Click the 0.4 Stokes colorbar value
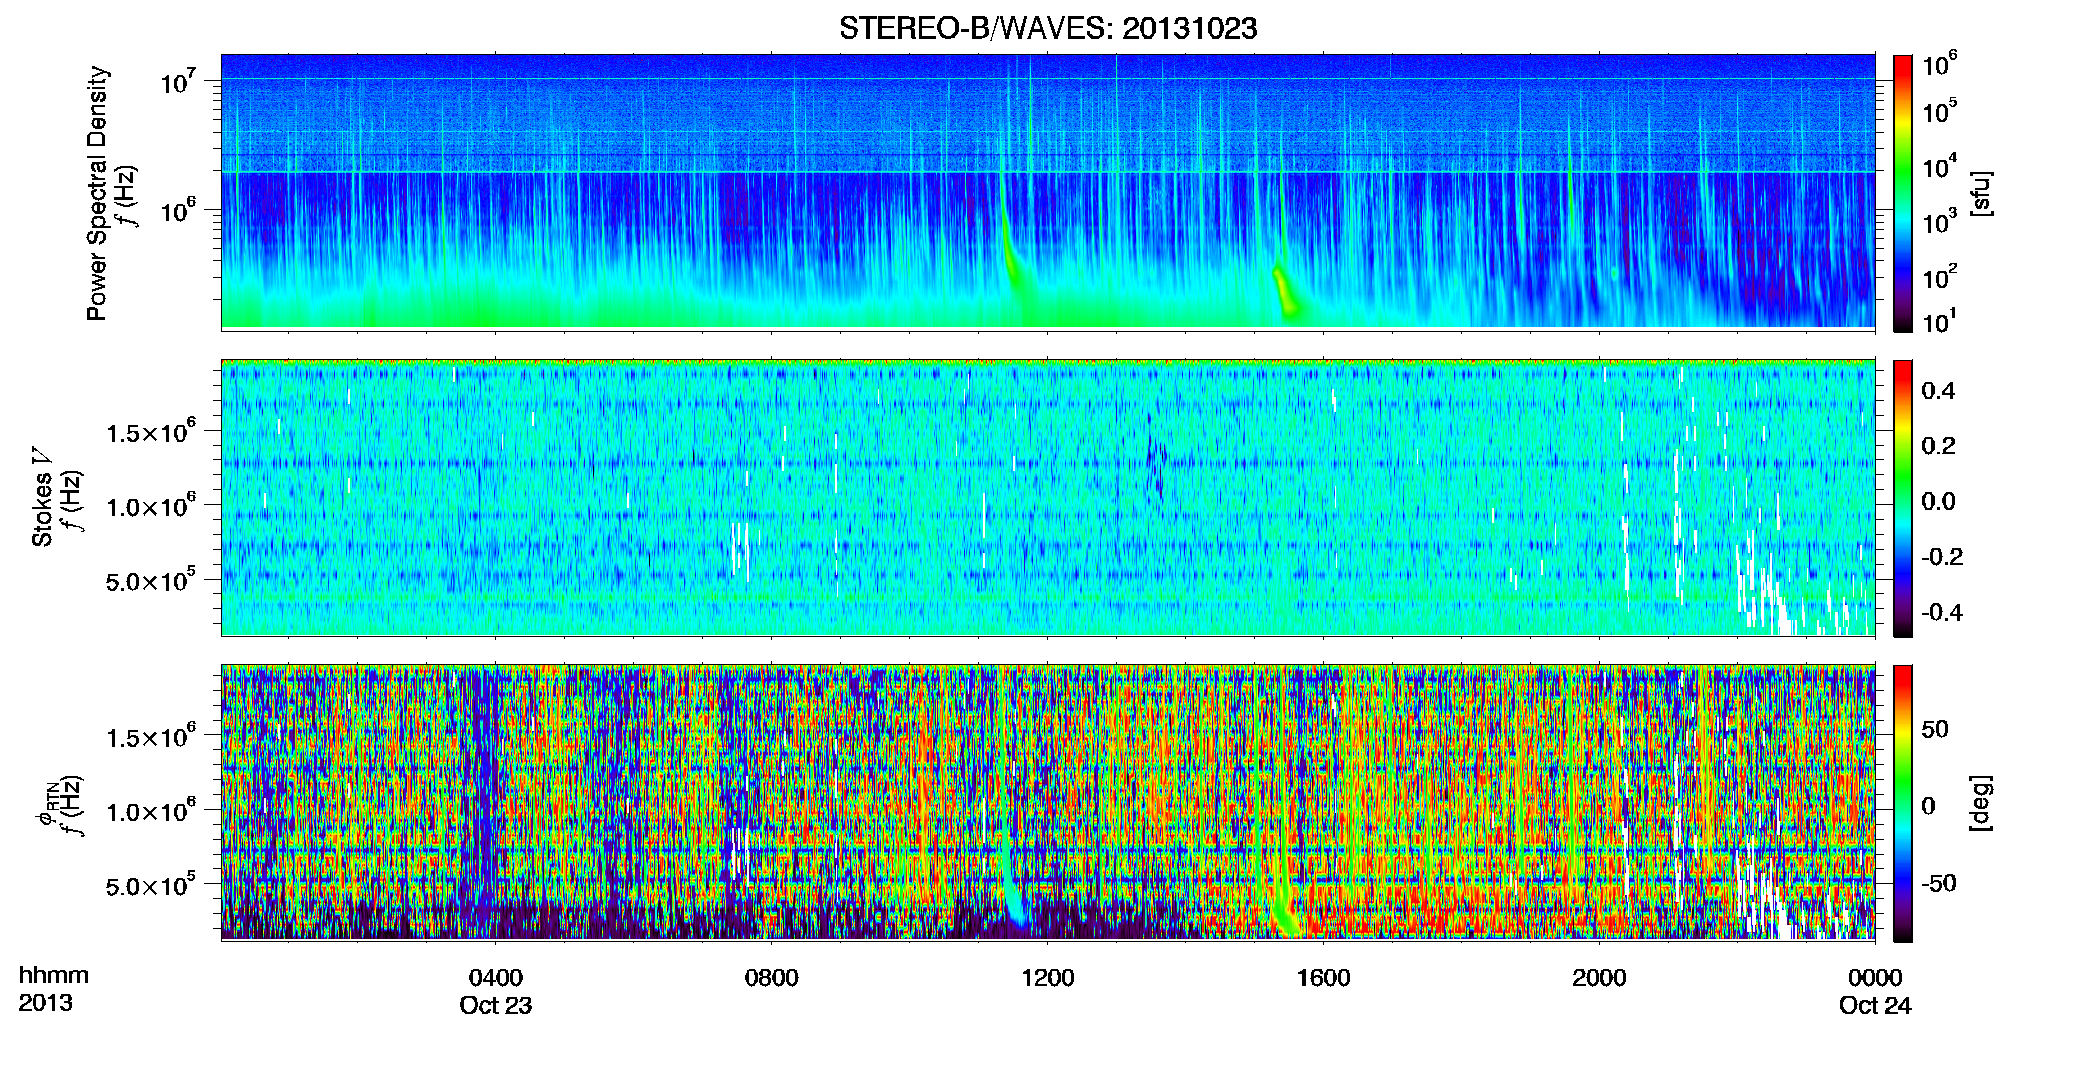Viewport: 2096px width, 1080px height. (x=1938, y=391)
